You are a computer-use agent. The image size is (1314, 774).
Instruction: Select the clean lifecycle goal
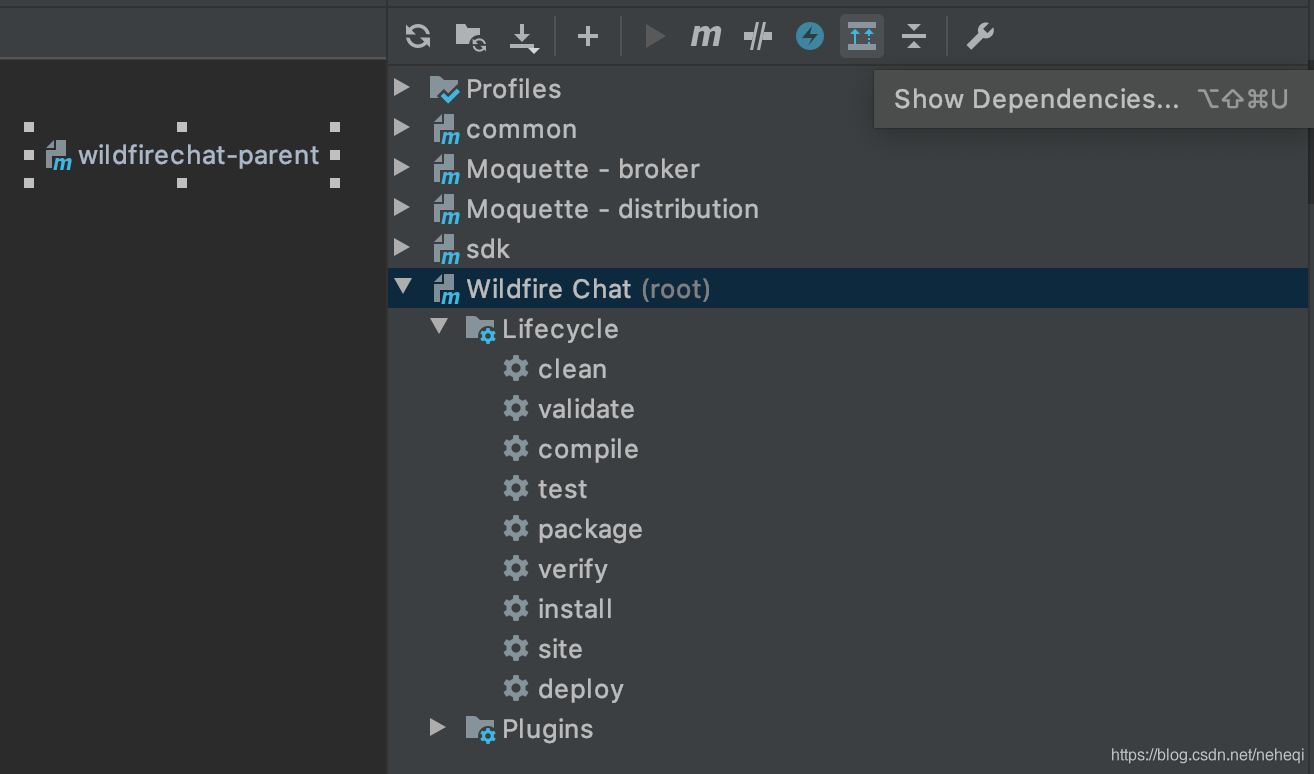tap(572, 369)
